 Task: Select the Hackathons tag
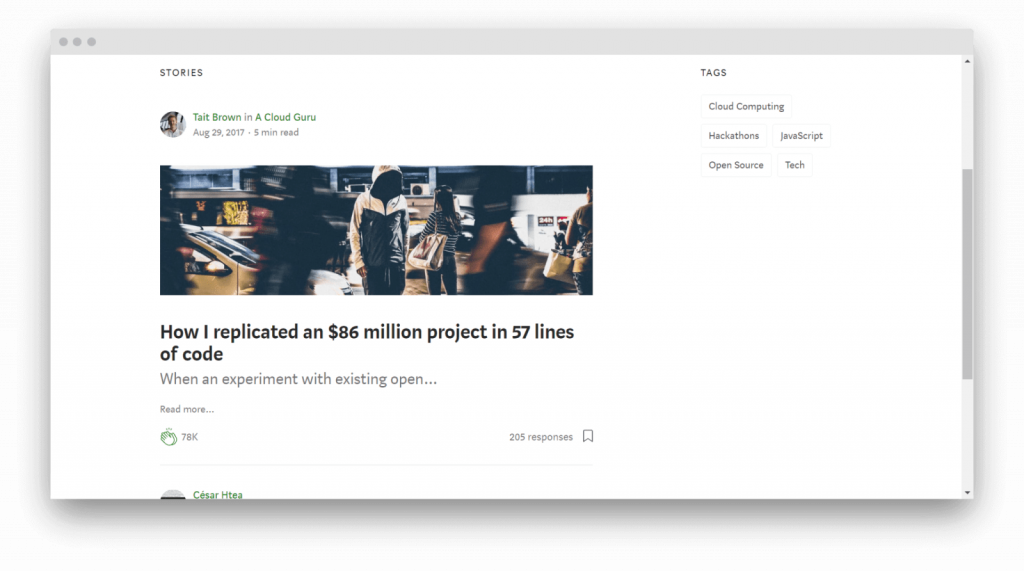coord(734,136)
